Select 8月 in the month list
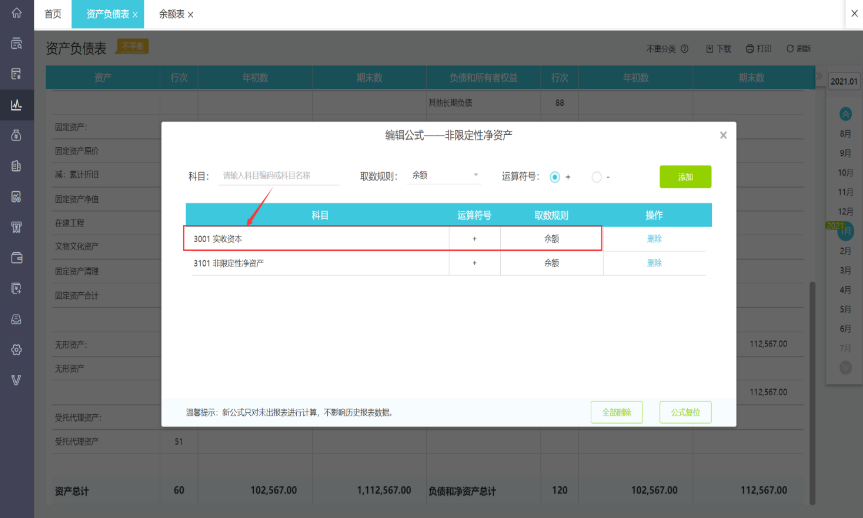 (845, 134)
